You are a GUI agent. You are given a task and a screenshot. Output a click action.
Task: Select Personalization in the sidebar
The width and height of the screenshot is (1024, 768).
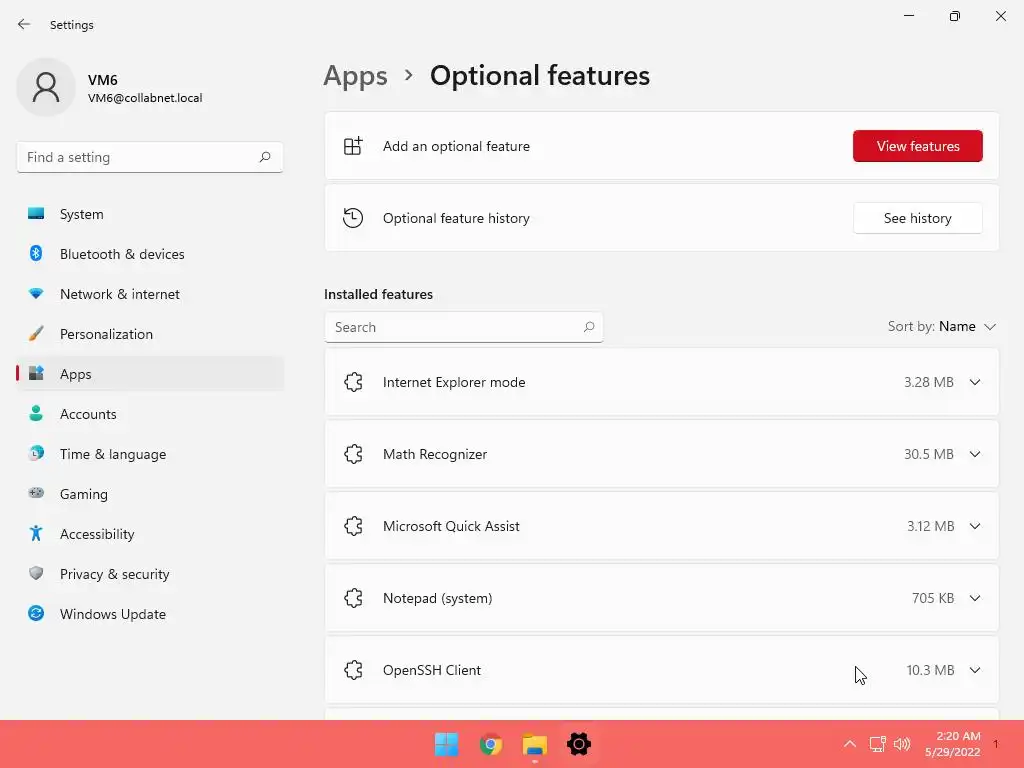[x=150, y=334]
